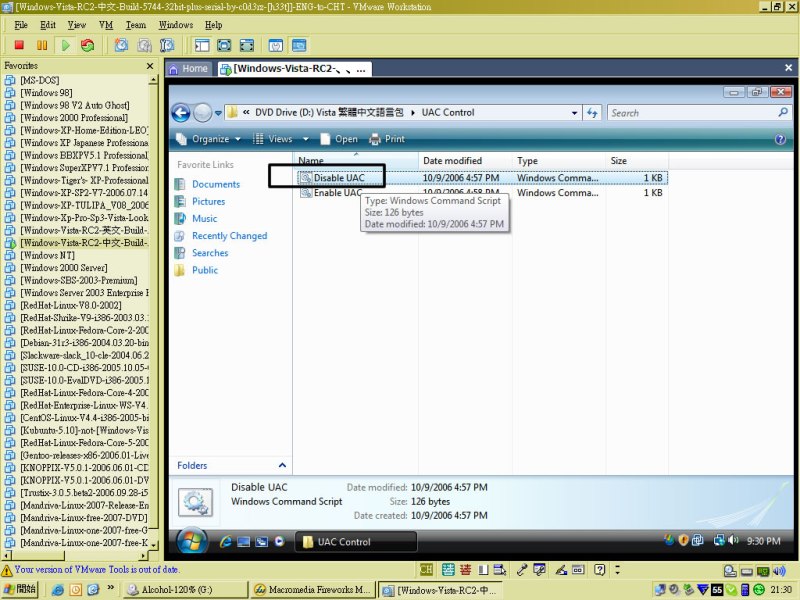Click the summary view icon in VMware toolbar
The image size is (800, 600).
point(276,45)
